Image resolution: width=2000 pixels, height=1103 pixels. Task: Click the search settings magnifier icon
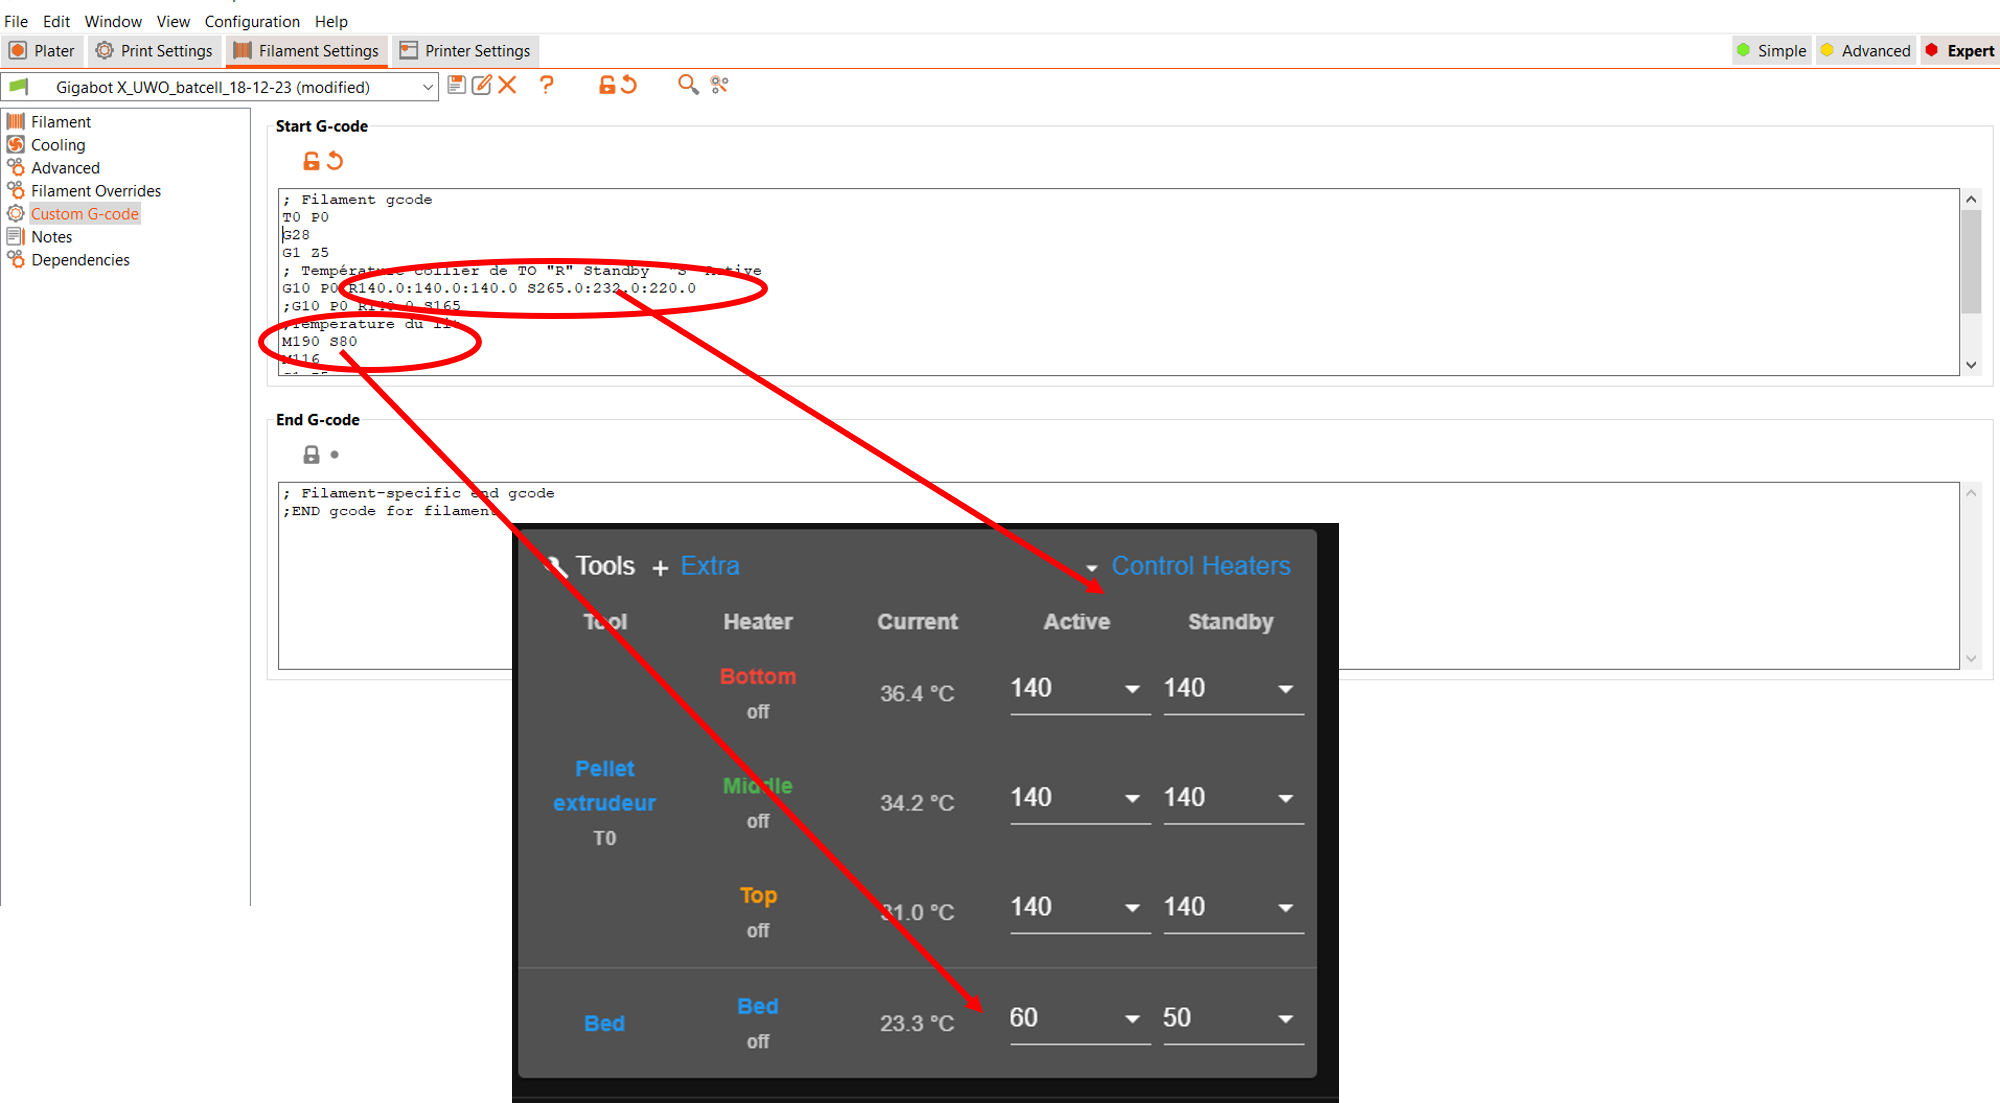pyautogui.click(x=687, y=85)
